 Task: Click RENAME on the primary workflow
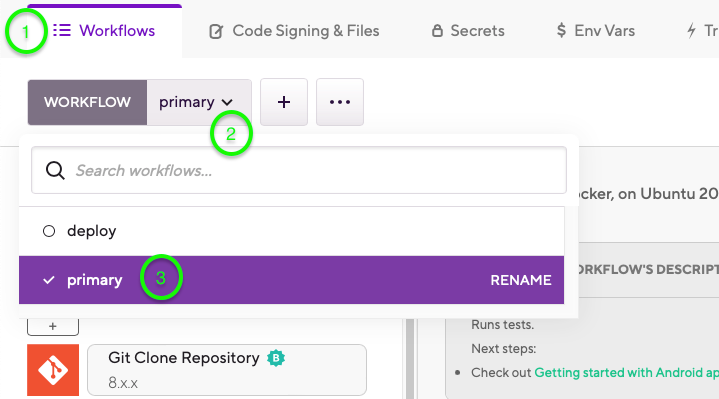click(520, 280)
